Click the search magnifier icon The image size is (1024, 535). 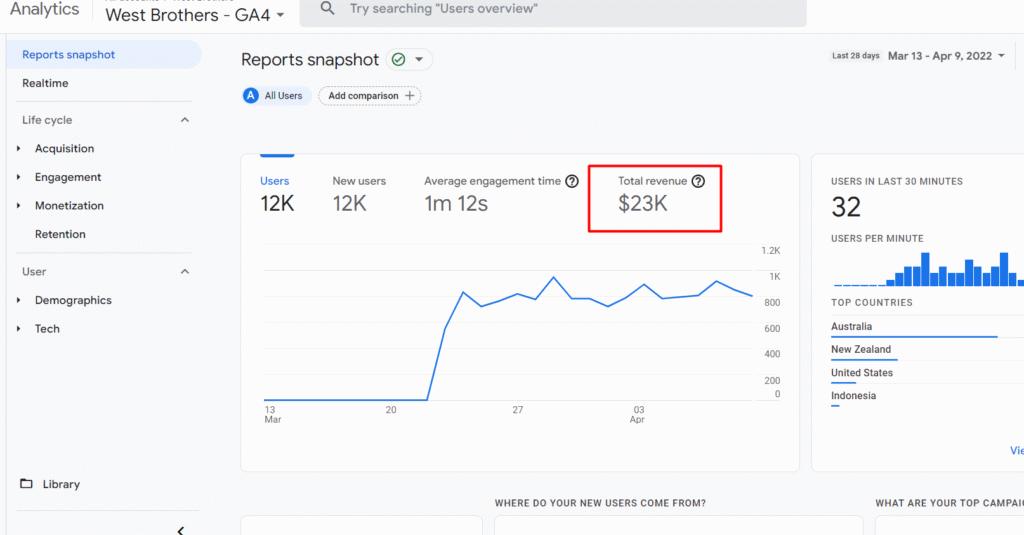[x=327, y=8]
